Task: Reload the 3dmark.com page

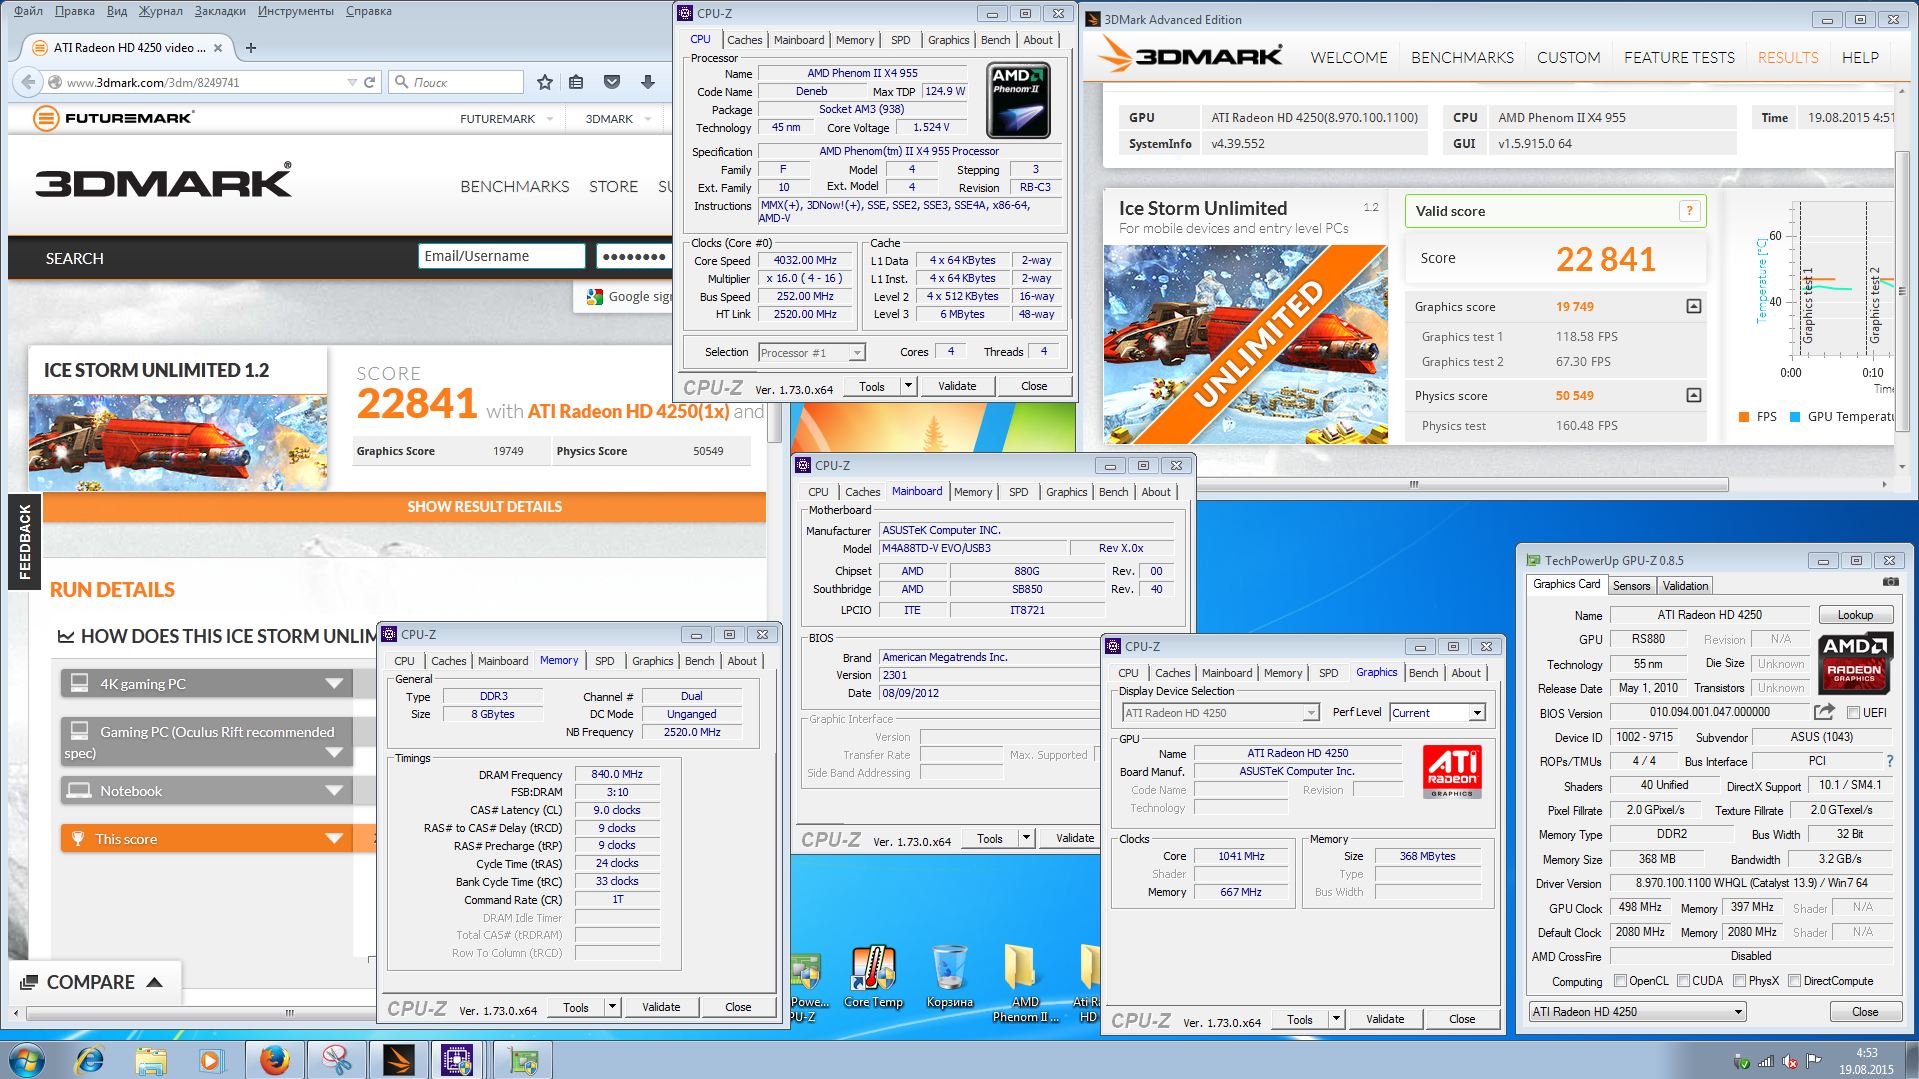Action: (369, 82)
